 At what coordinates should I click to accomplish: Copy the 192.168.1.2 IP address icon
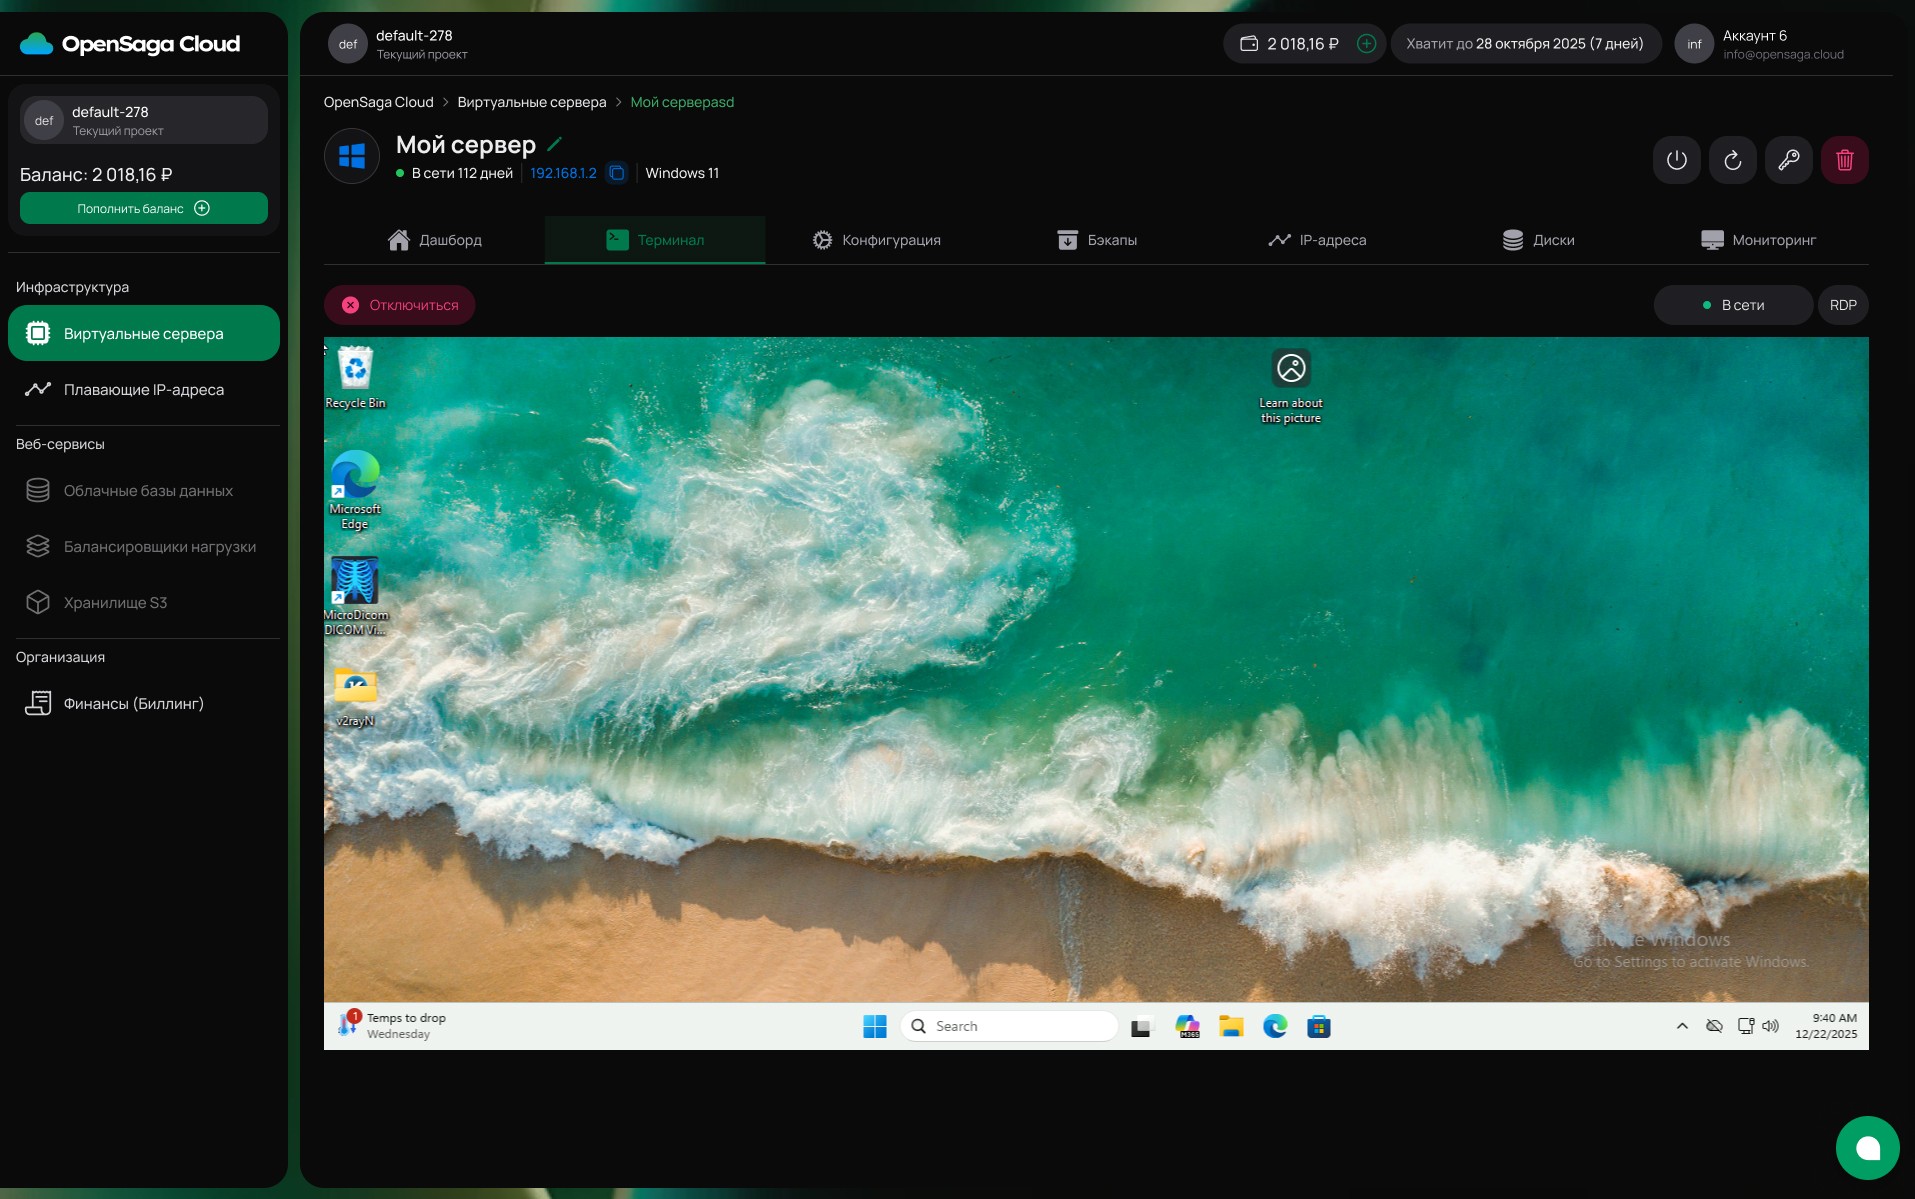click(x=617, y=173)
